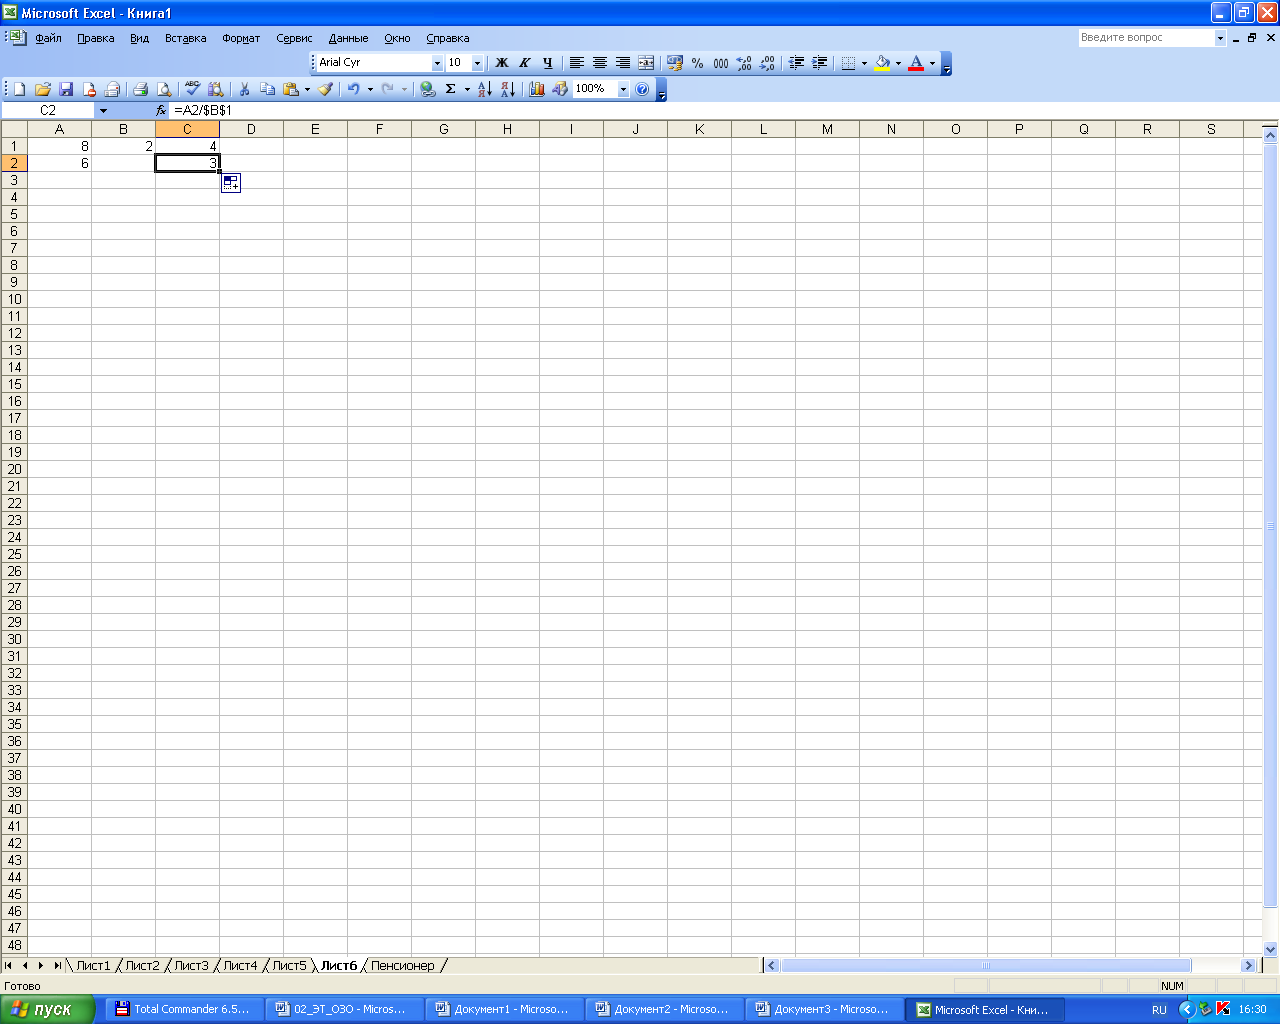Switch to the Лист1 sheet tab
The width and height of the screenshot is (1280, 1024).
[x=93, y=965]
